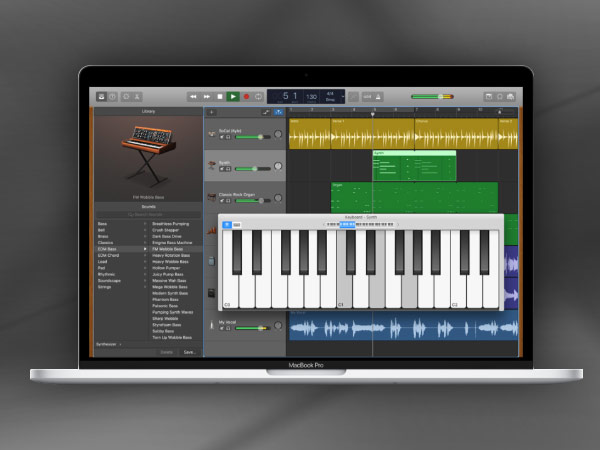The width and height of the screenshot is (600, 450).
Task: Start recording with the red Record button
Action: click(x=246, y=97)
